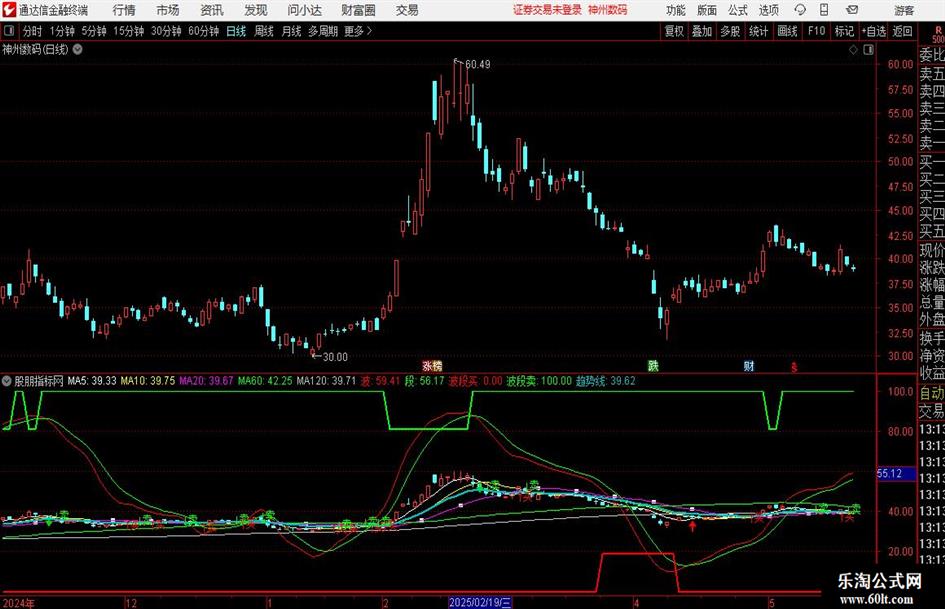Click the 30.00 low price label

(335, 357)
